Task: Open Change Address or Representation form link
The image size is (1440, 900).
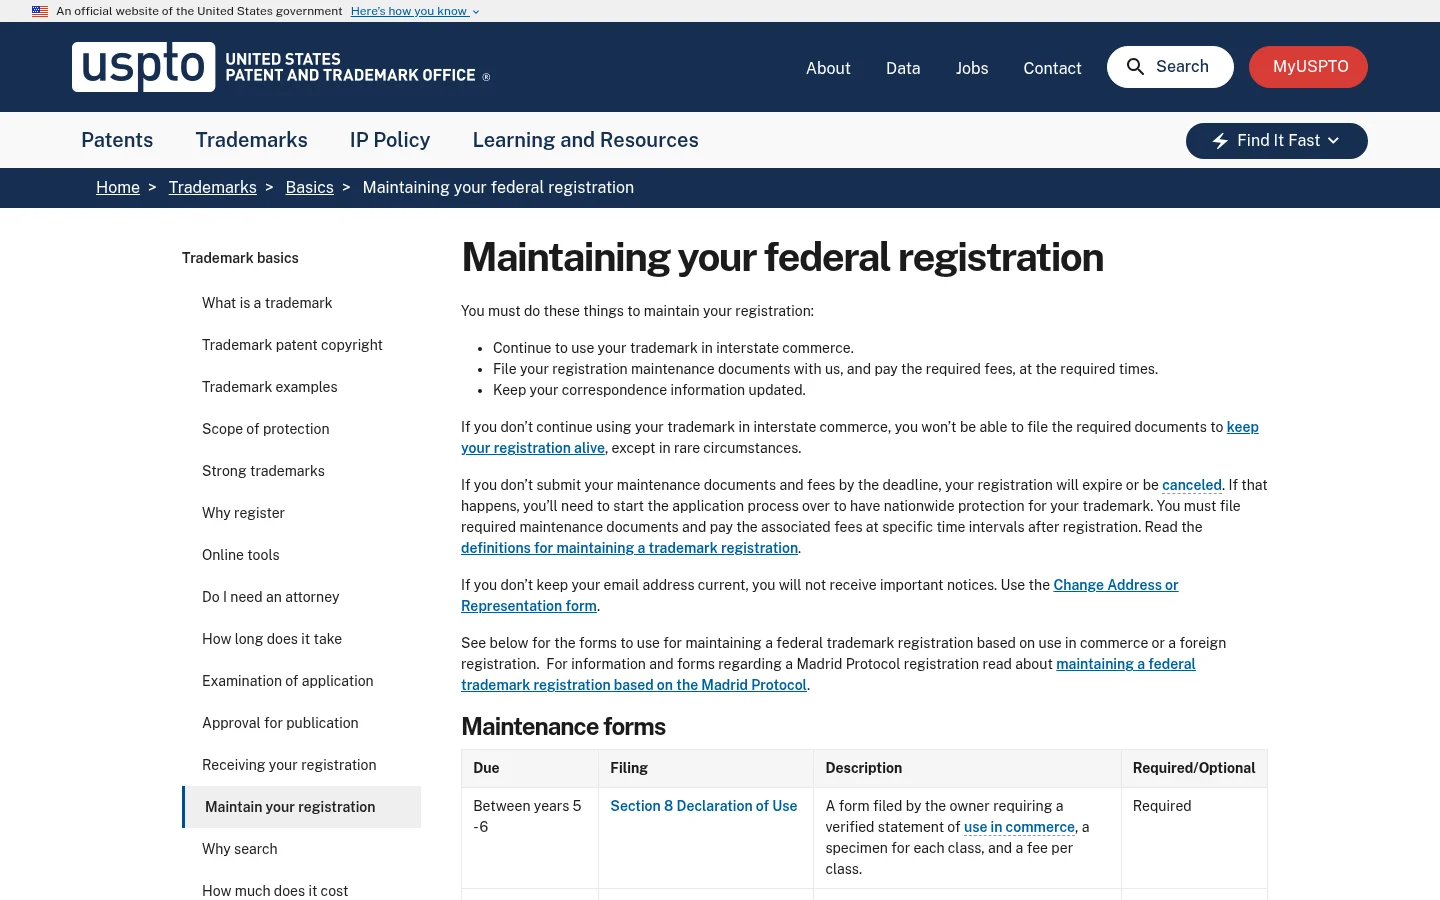Action: [x=1116, y=585]
